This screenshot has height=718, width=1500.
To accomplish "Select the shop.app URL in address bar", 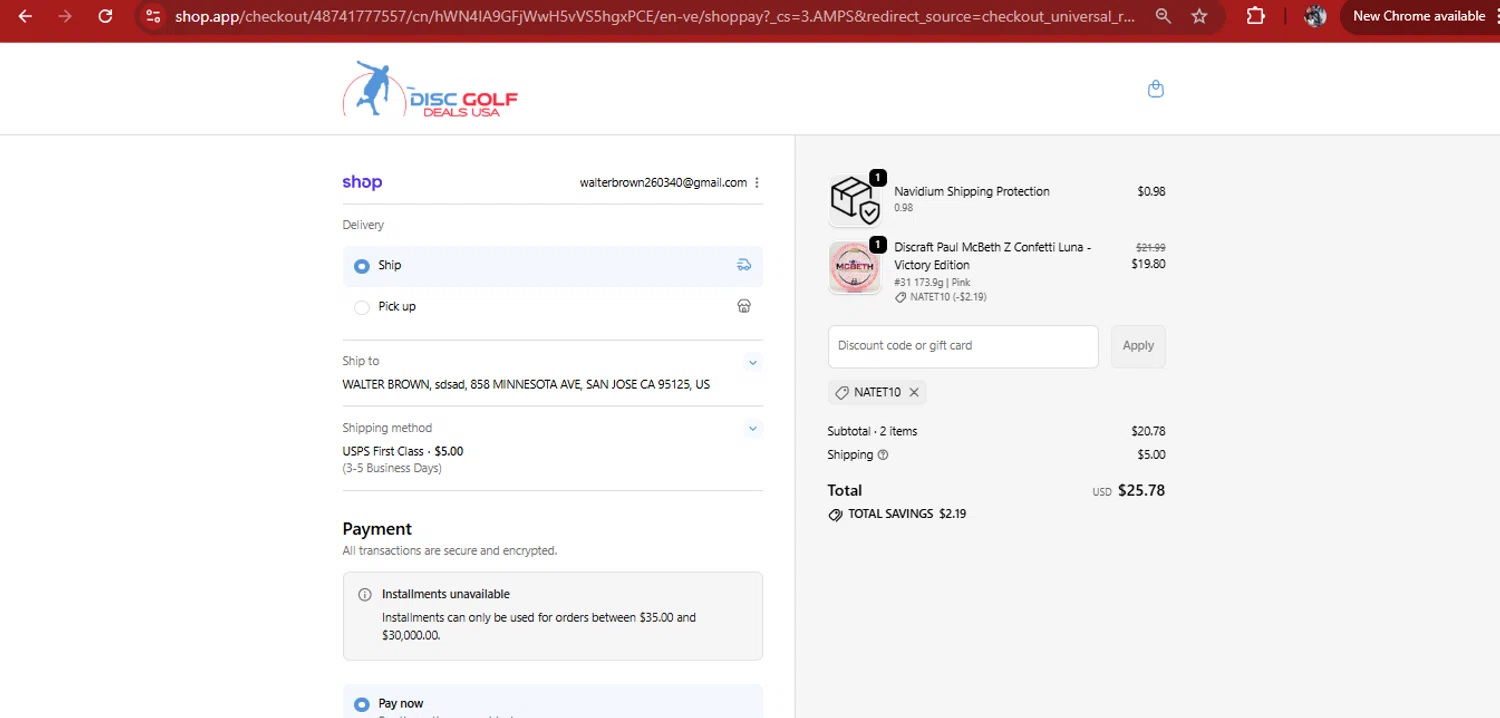I will pos(654,16).
